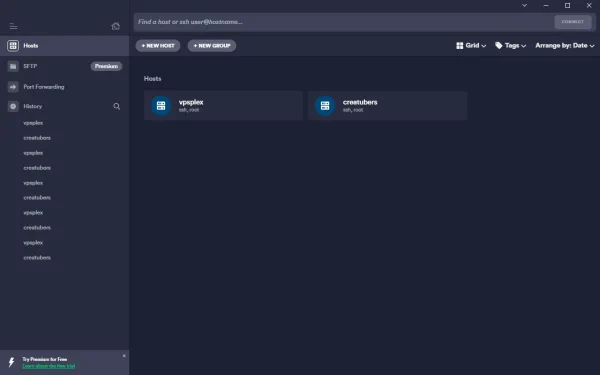
Task: Click the title bar chevron down icon
Action: (525, 5)
